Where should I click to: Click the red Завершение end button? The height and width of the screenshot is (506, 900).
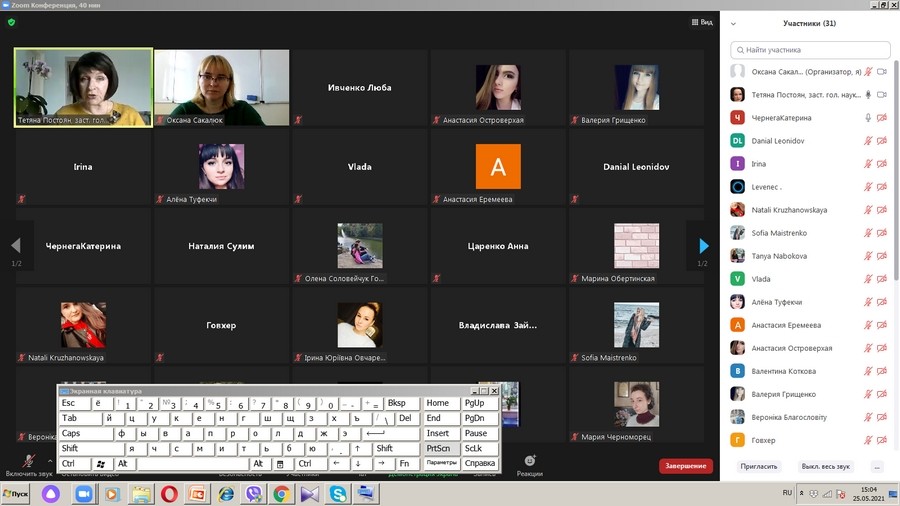pos(686,466)
